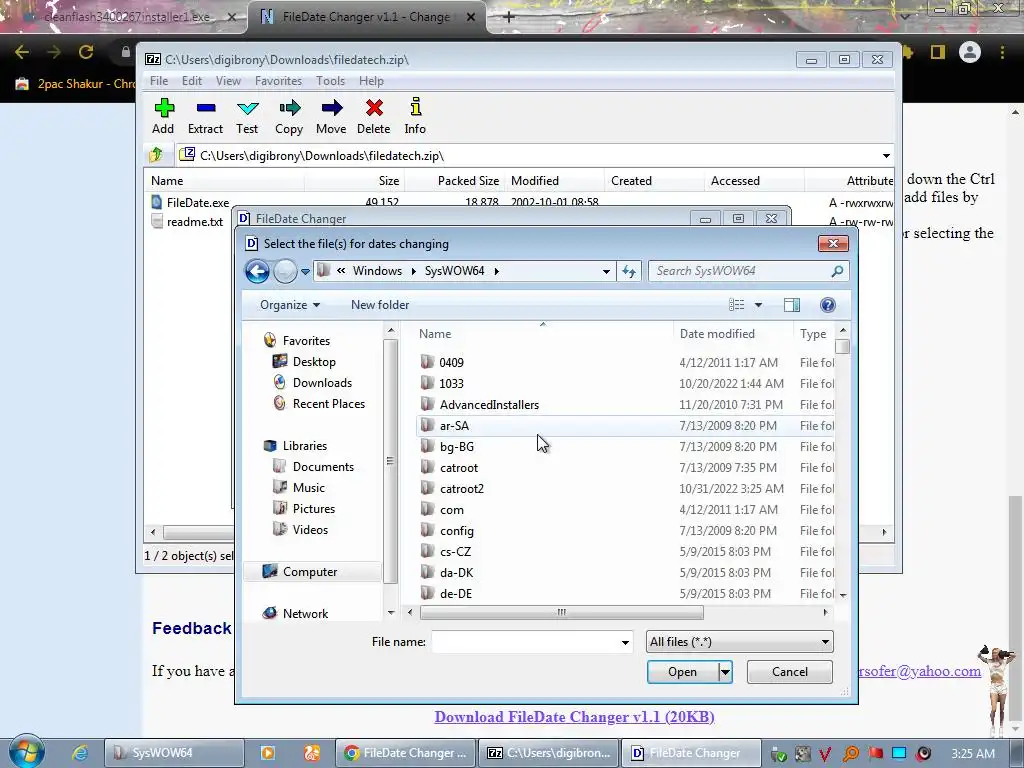Open the Edit menu in 7-Zip
The width and height of the screenshot is (1024, 768).
[191, 81]
